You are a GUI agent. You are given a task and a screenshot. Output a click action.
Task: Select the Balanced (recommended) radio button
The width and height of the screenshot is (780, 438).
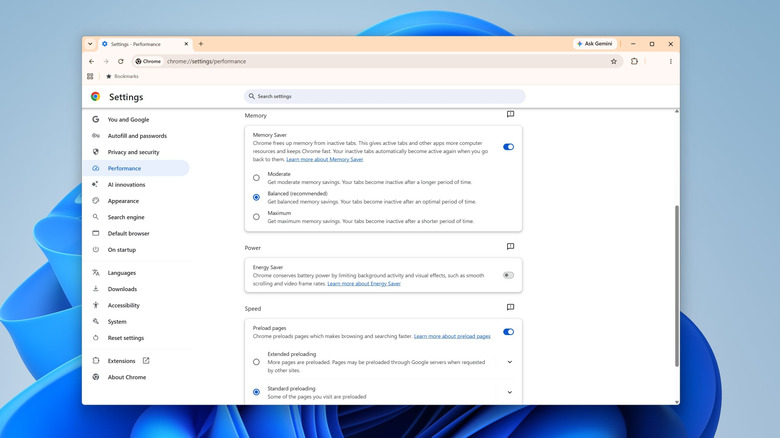coord(256,198)
